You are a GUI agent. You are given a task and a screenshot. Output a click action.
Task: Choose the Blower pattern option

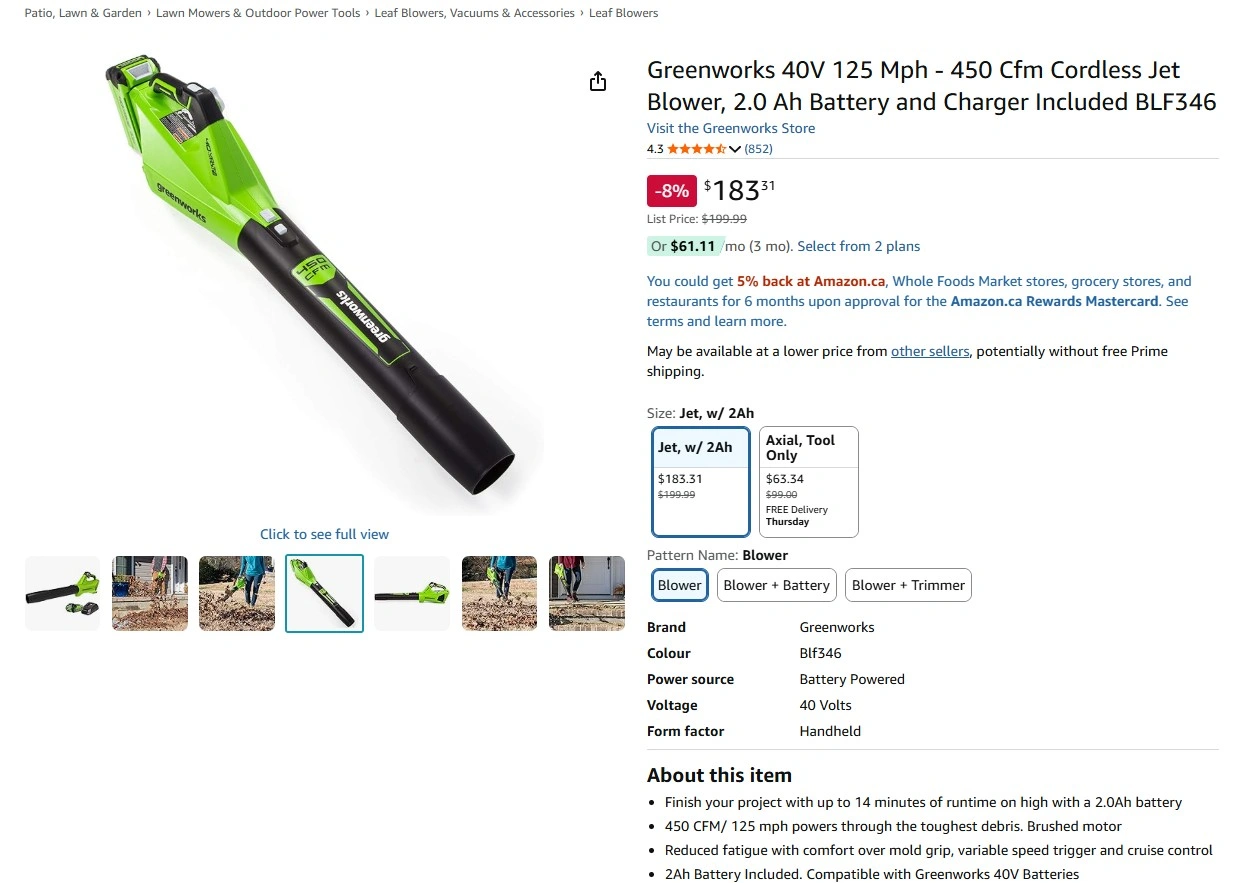click(x=680, y=585)
